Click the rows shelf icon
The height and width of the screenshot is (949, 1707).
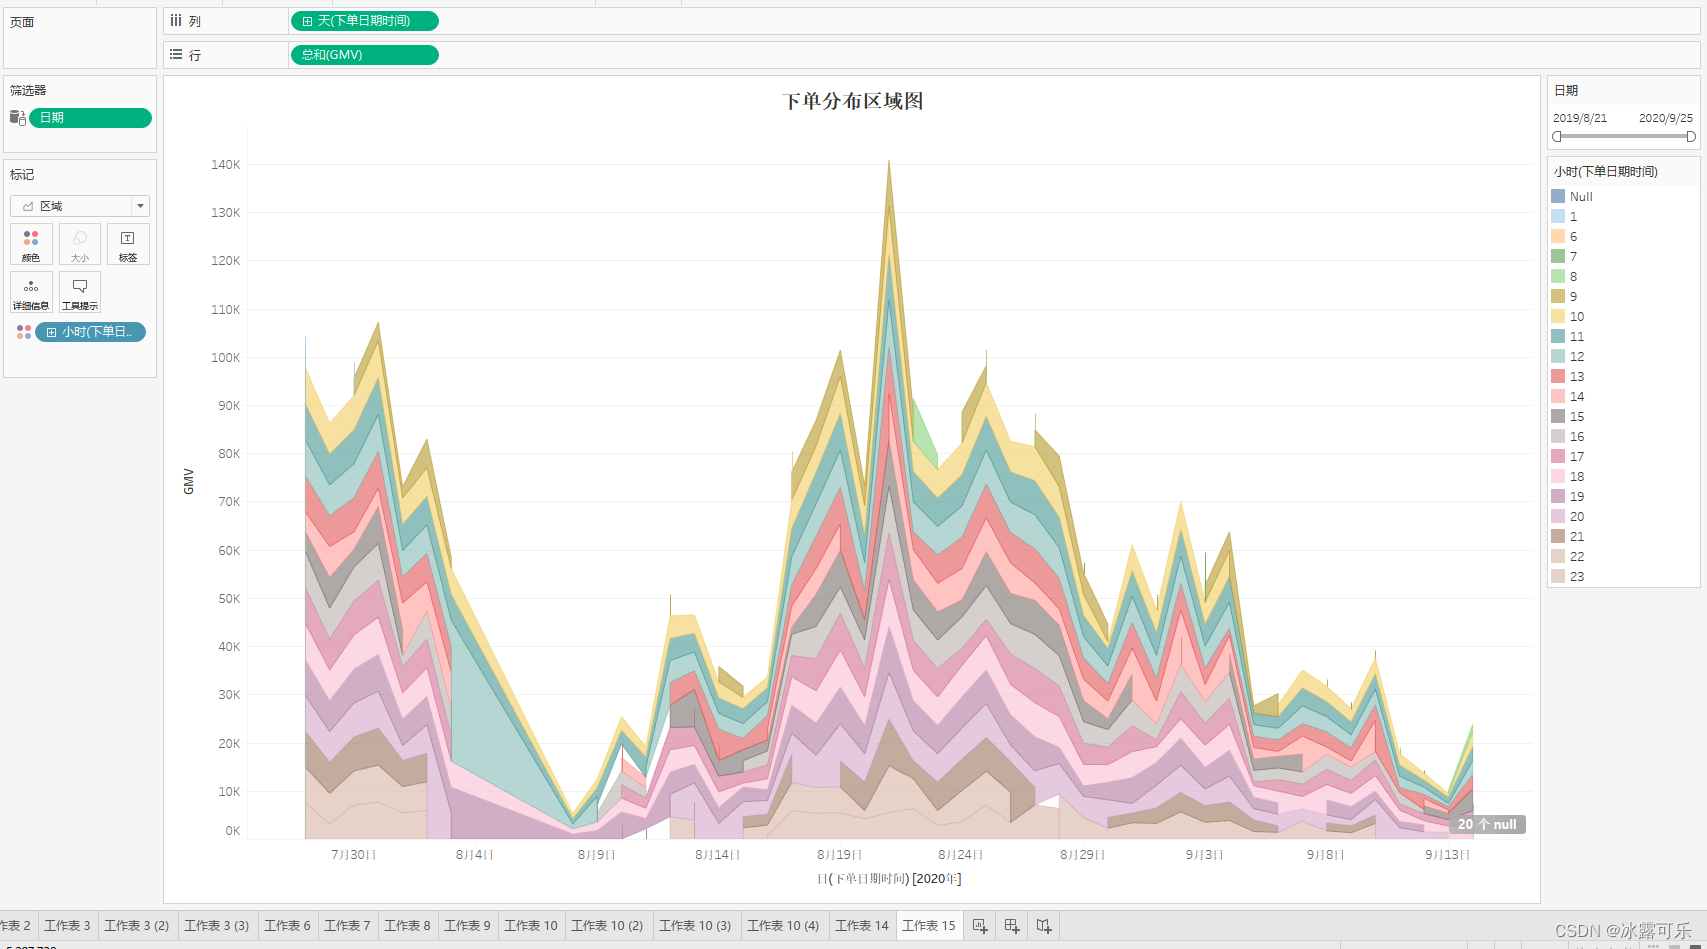coord(176,55)
